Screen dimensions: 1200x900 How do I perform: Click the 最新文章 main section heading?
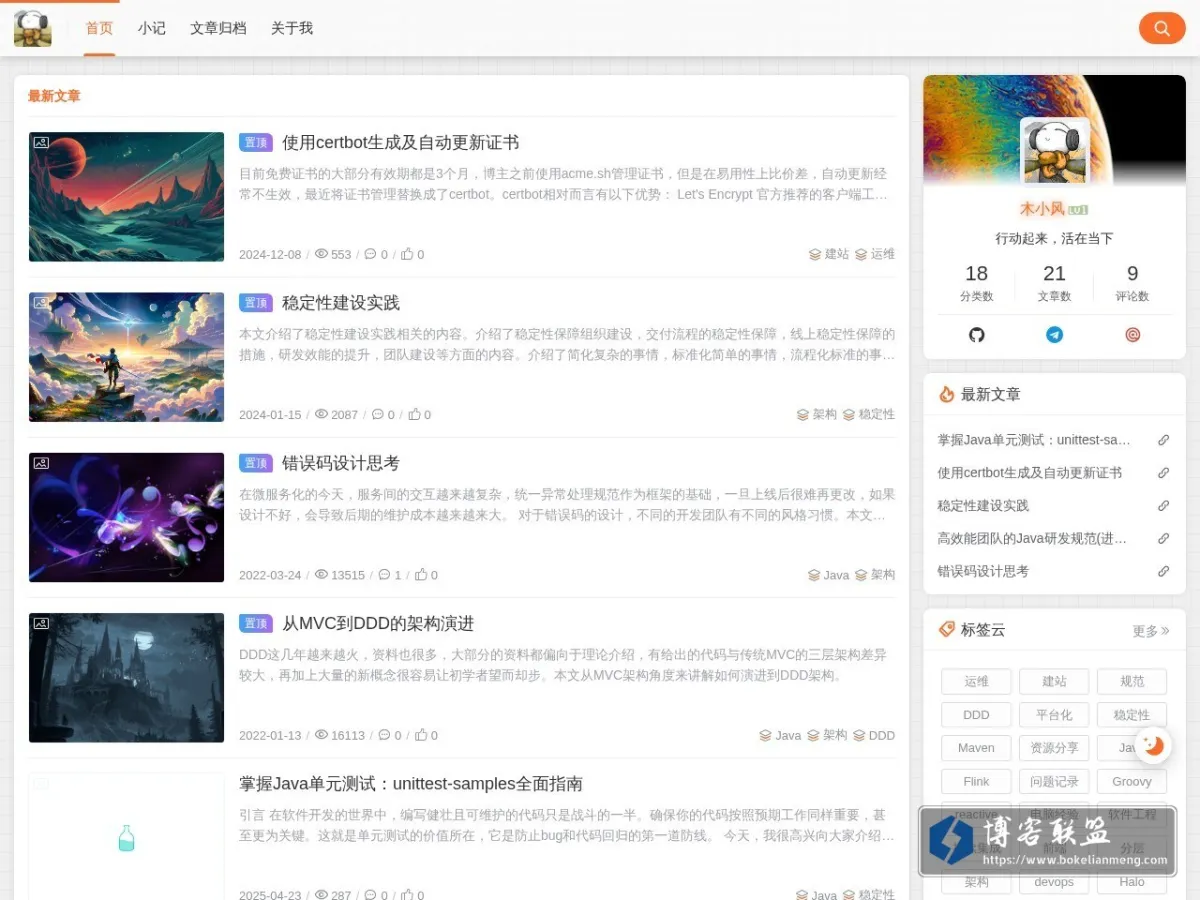(54, 97)
